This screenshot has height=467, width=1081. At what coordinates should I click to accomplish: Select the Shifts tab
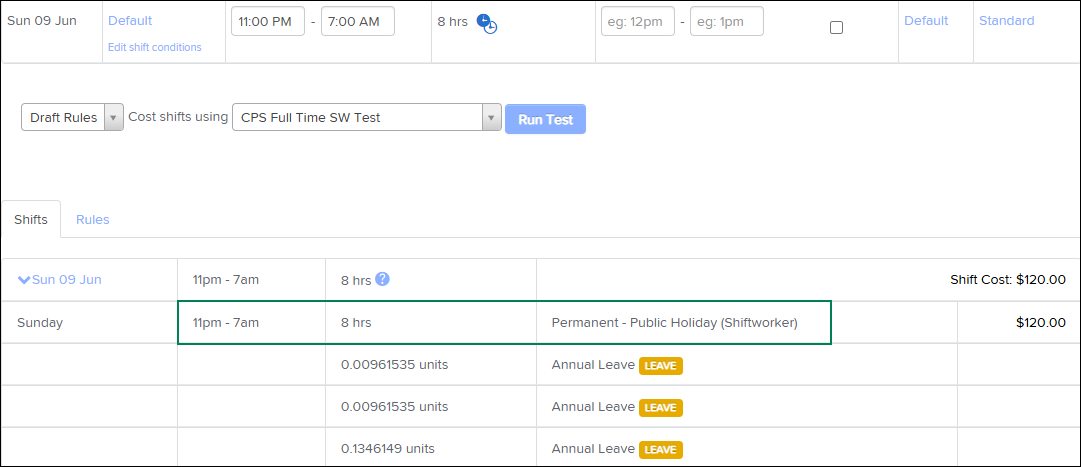pyautogui.click(x=31, y=219)
